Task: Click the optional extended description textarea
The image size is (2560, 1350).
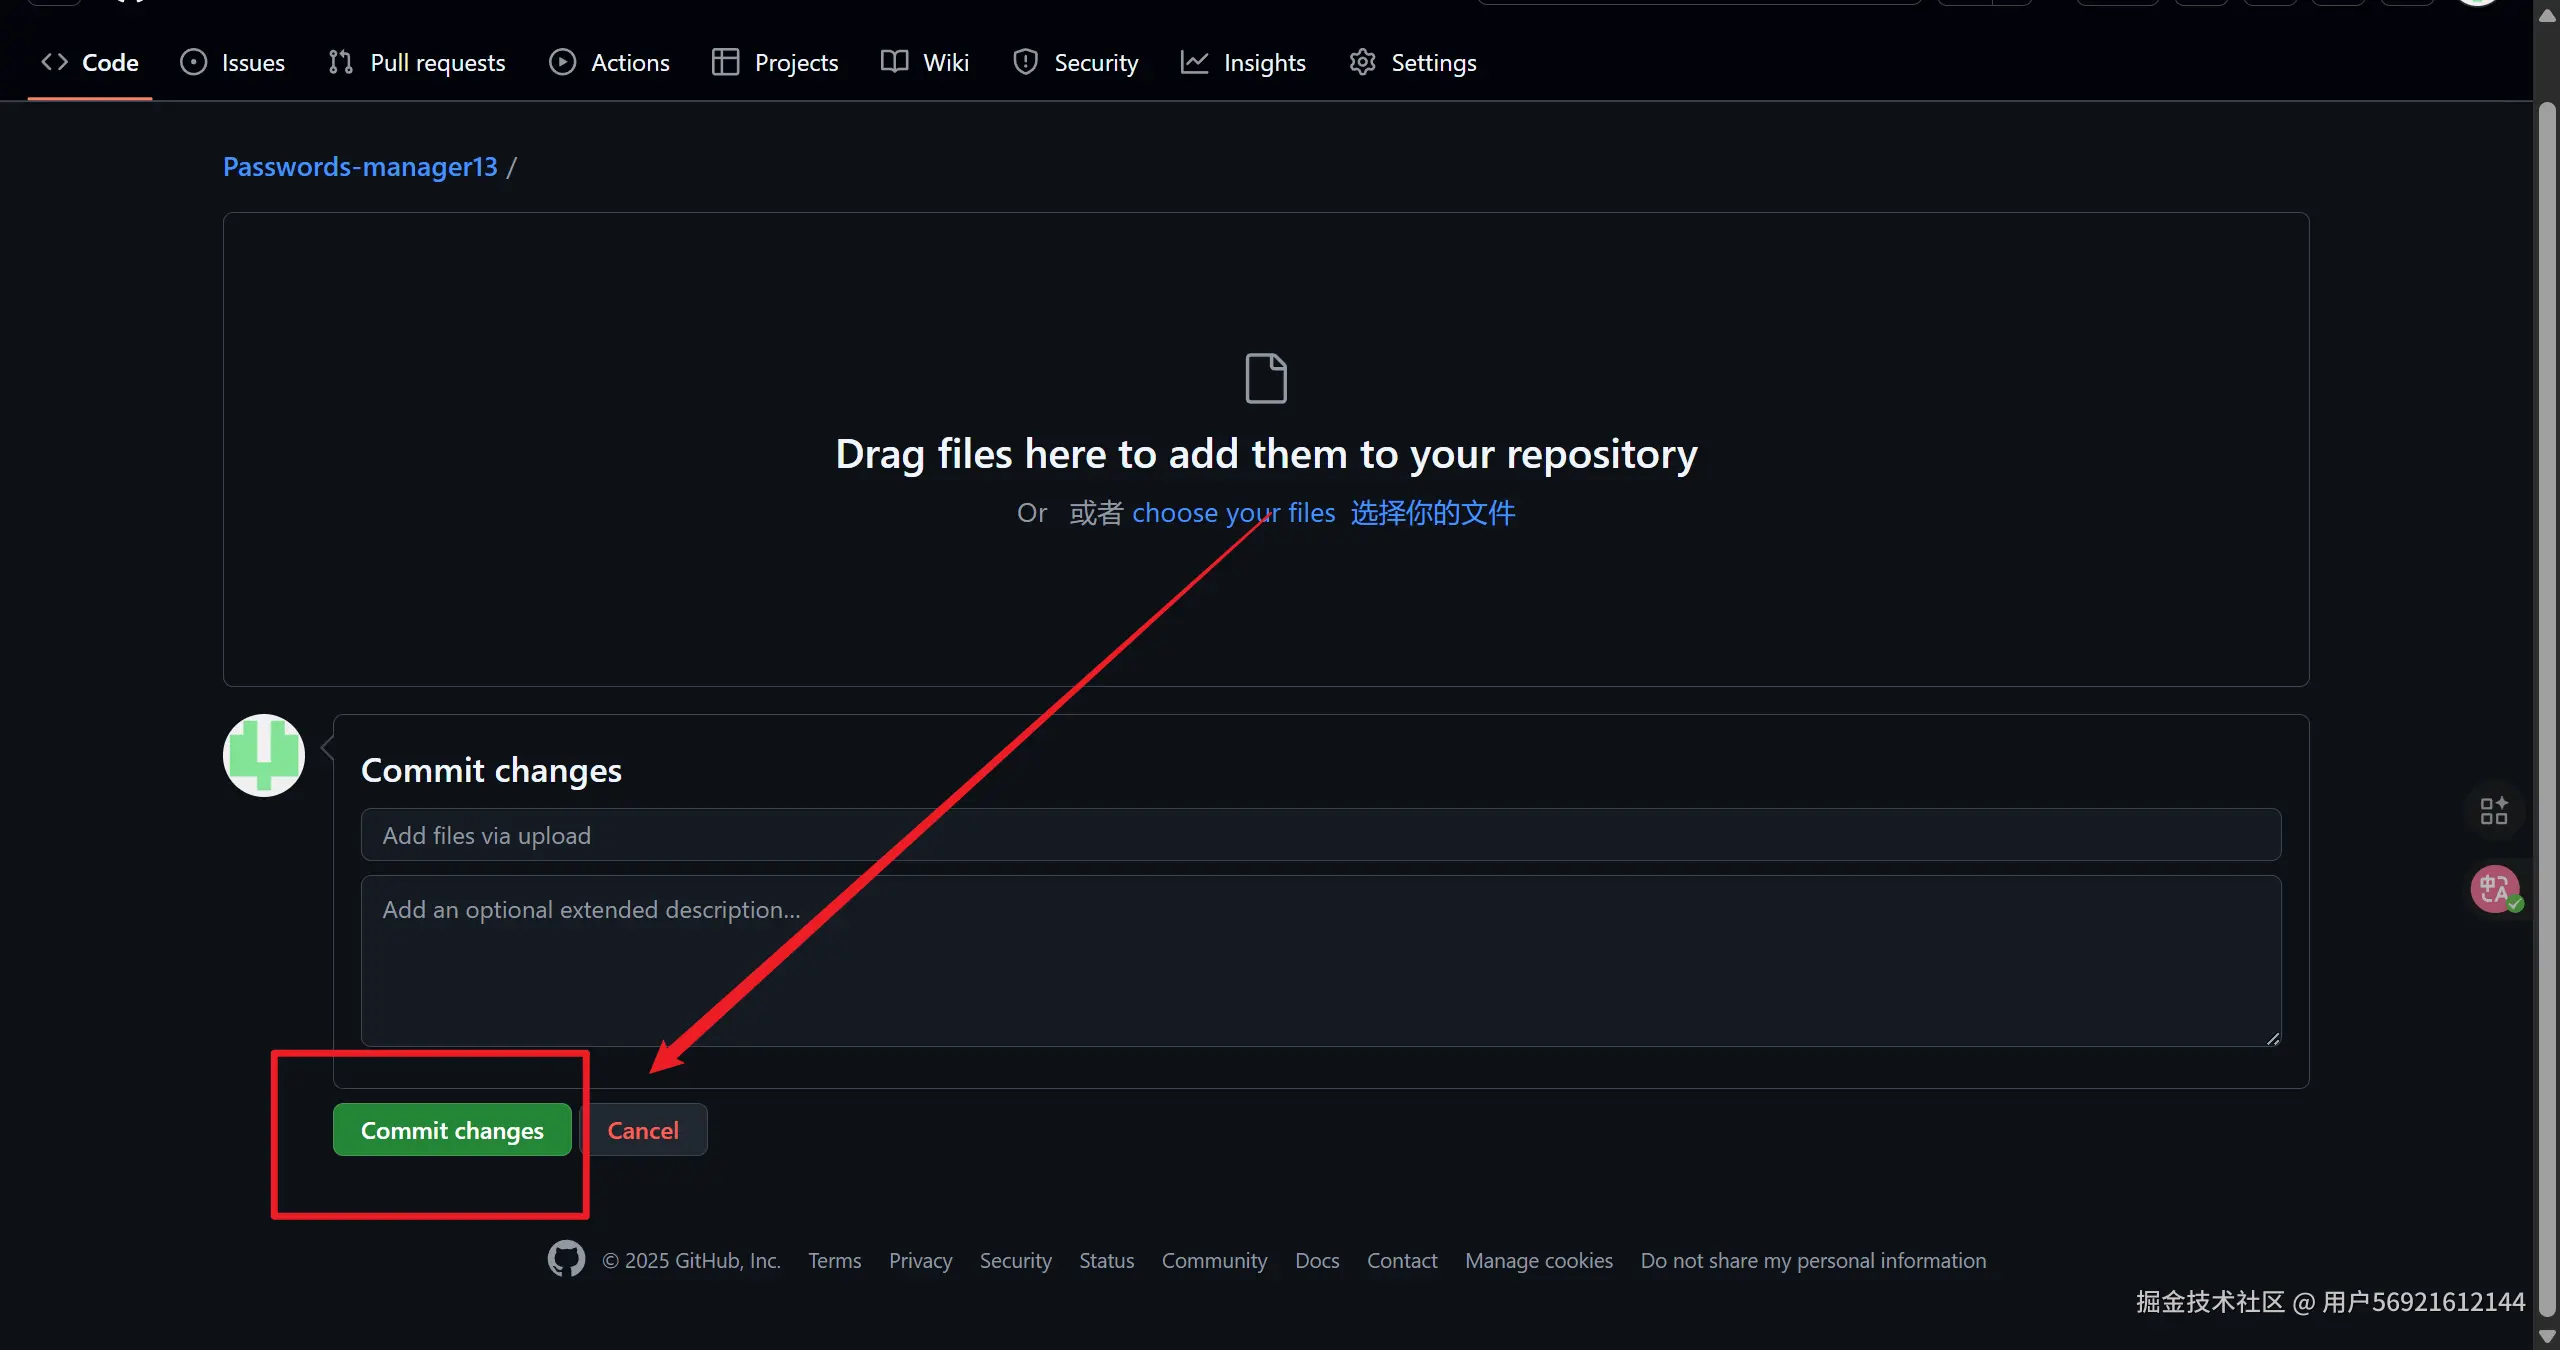Action: (x=1320, y=961)
